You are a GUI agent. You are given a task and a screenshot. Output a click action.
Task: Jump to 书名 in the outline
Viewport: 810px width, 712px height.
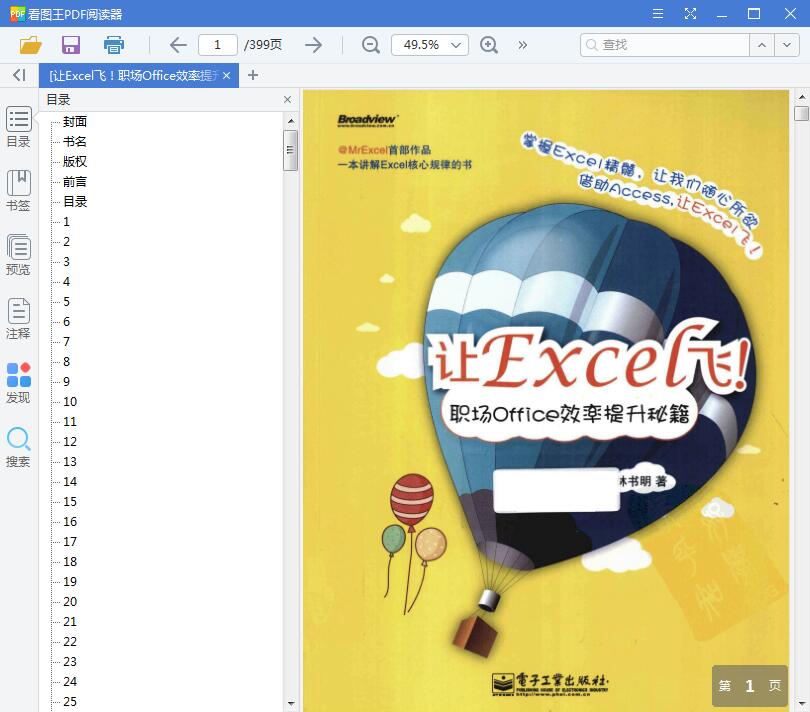coord(75,142)
